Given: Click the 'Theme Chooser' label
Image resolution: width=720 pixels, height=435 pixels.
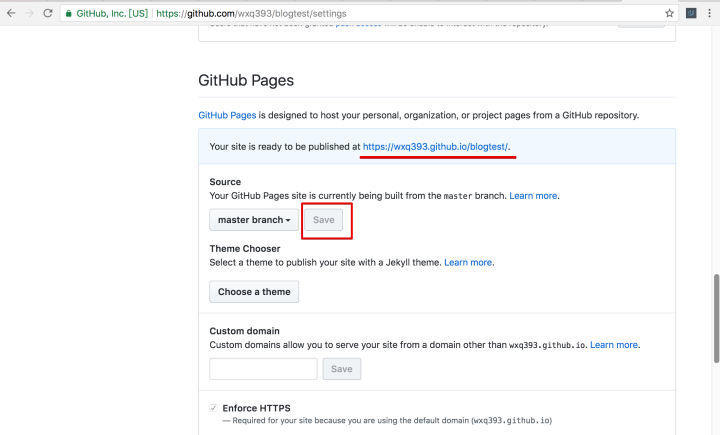Looking at the screenshot, I should point(245,249).
